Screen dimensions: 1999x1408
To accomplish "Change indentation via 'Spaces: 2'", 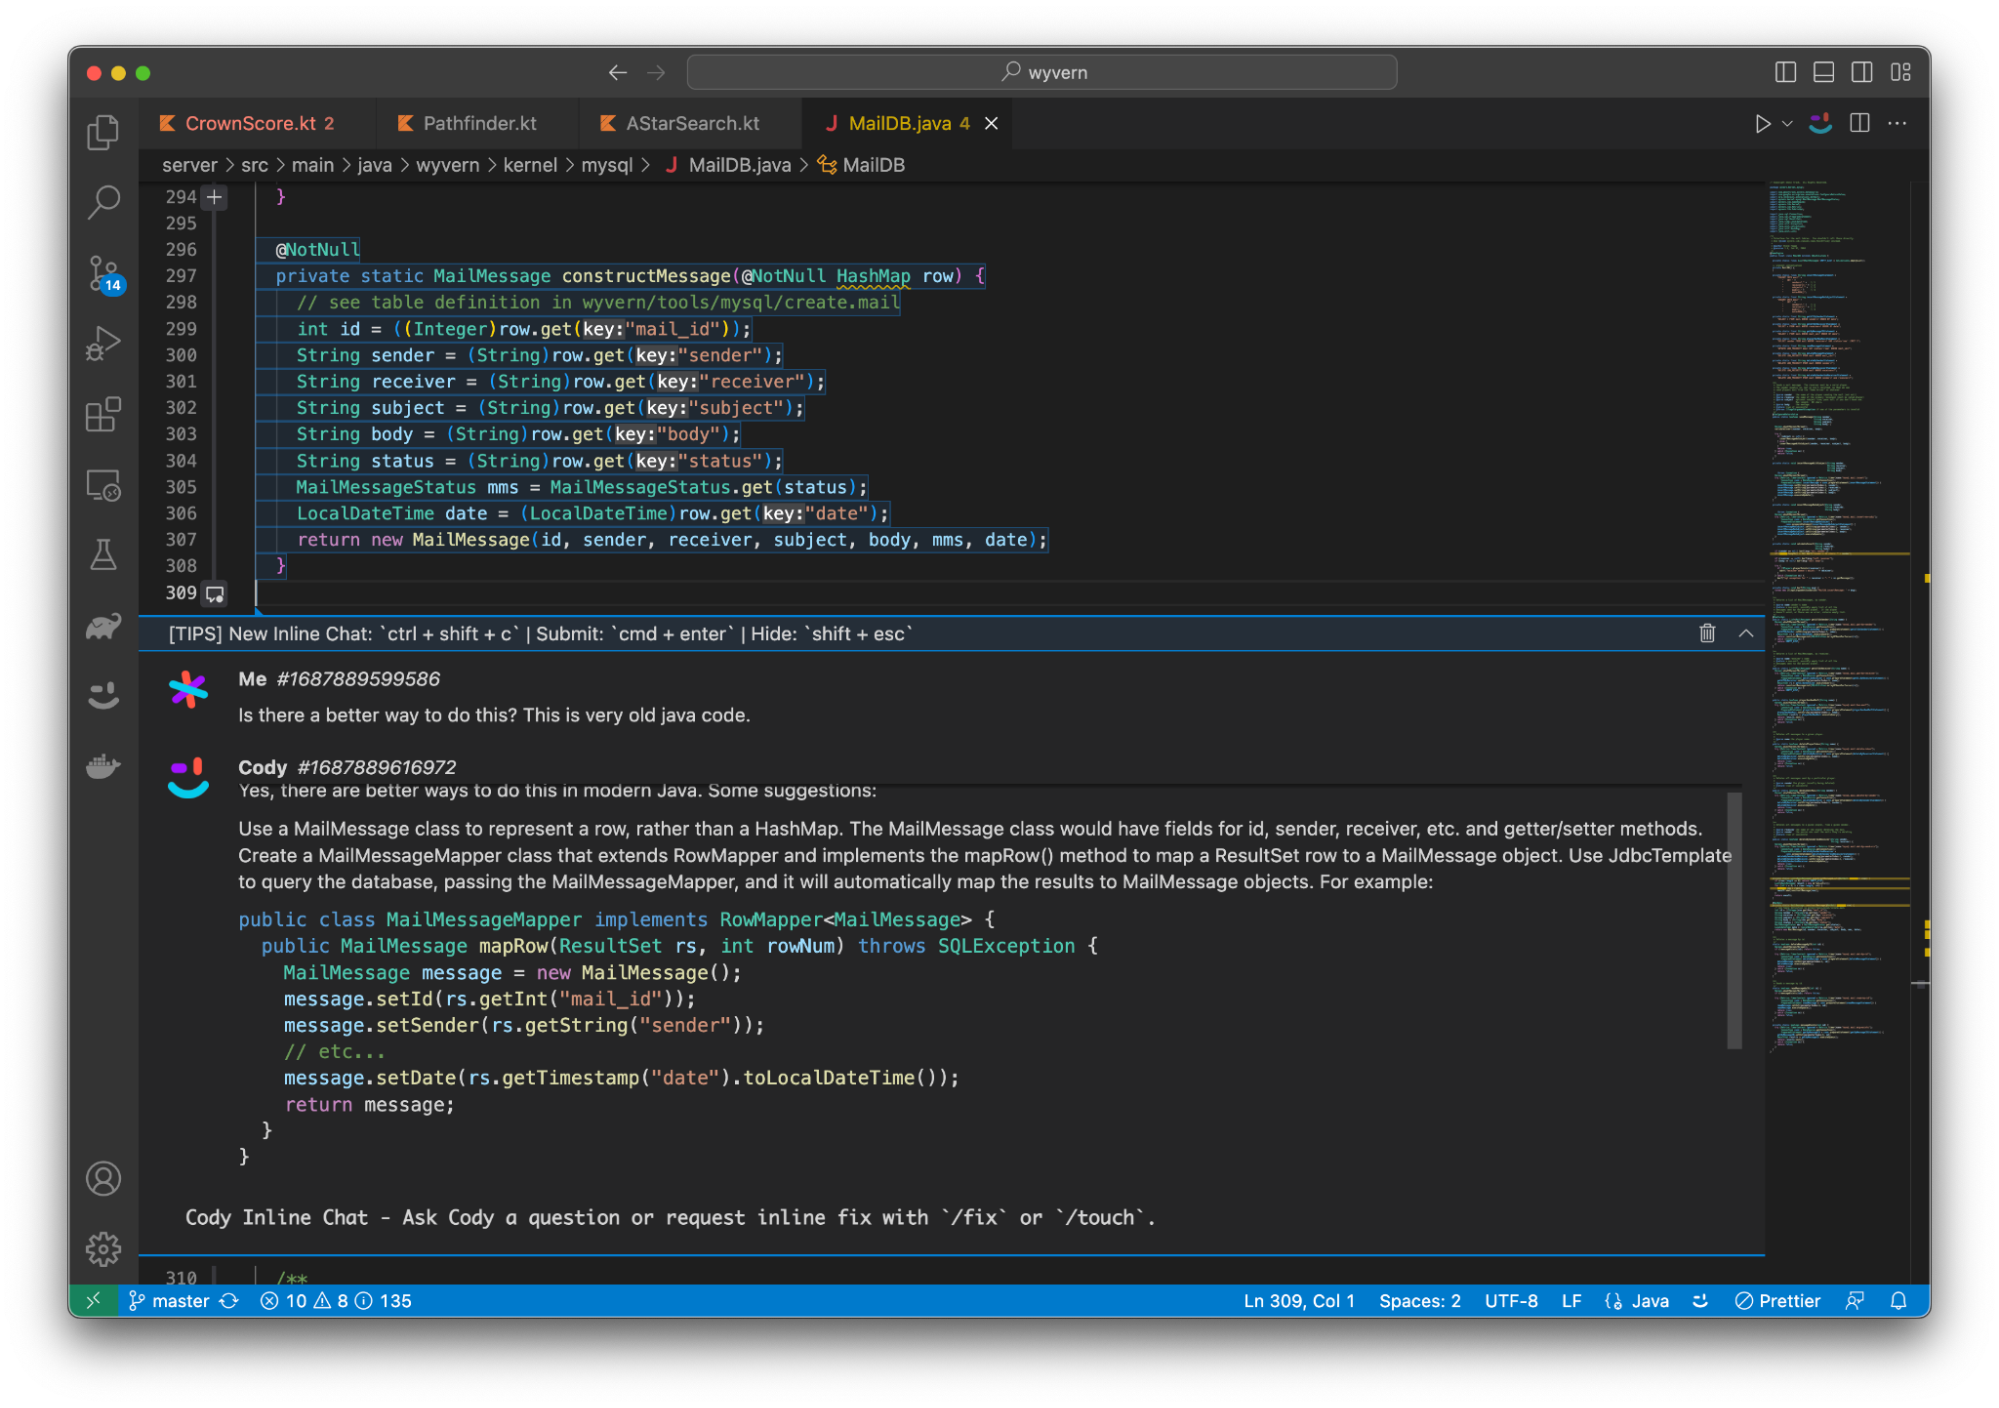I will [1419, 1300].
